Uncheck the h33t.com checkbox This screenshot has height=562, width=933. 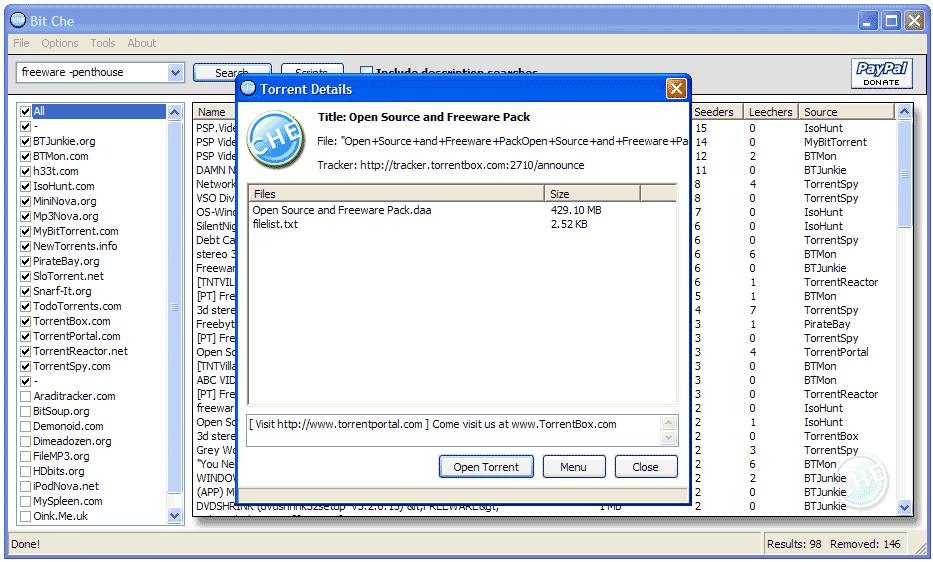(x=26, y=171)
